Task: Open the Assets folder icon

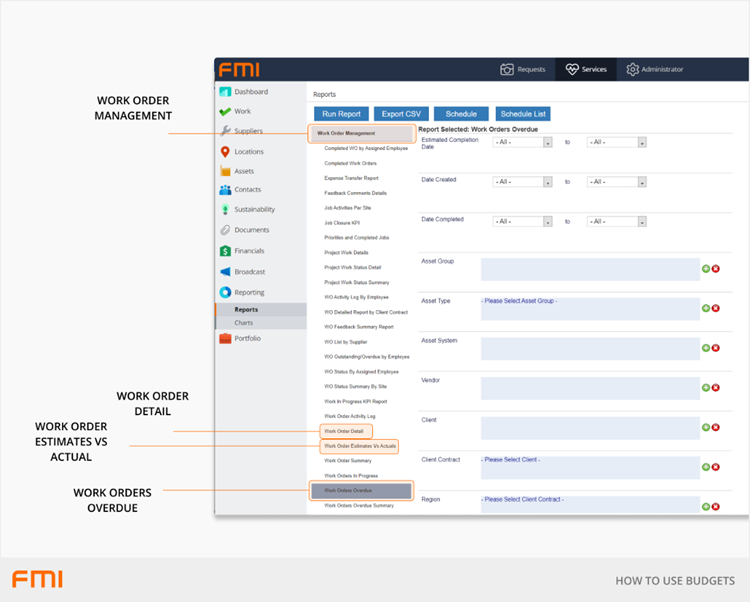Action: point(226,171)
